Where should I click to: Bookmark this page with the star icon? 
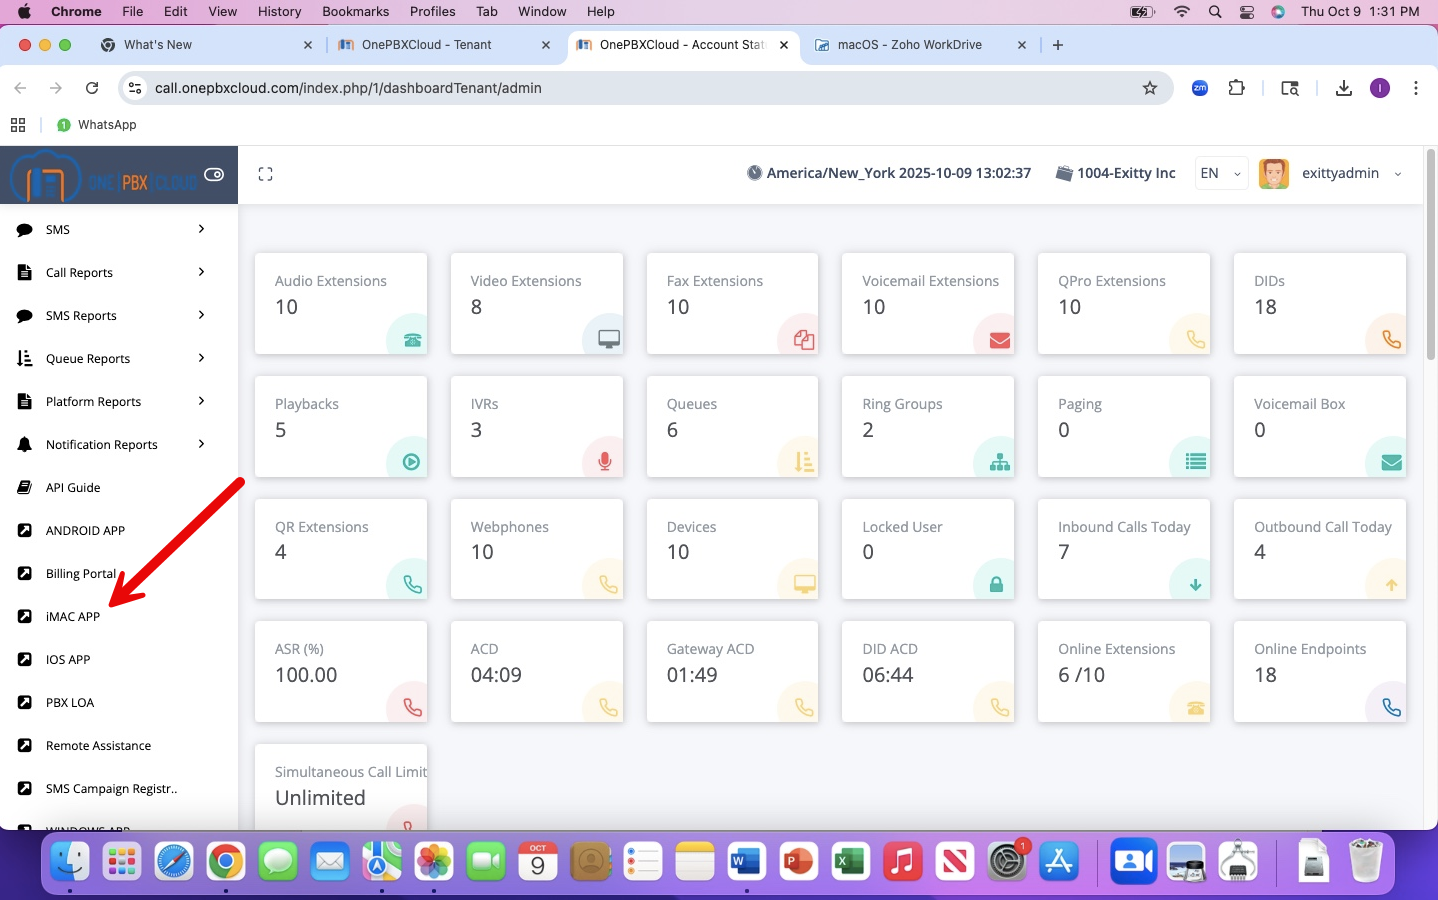tap(1150, 88)
